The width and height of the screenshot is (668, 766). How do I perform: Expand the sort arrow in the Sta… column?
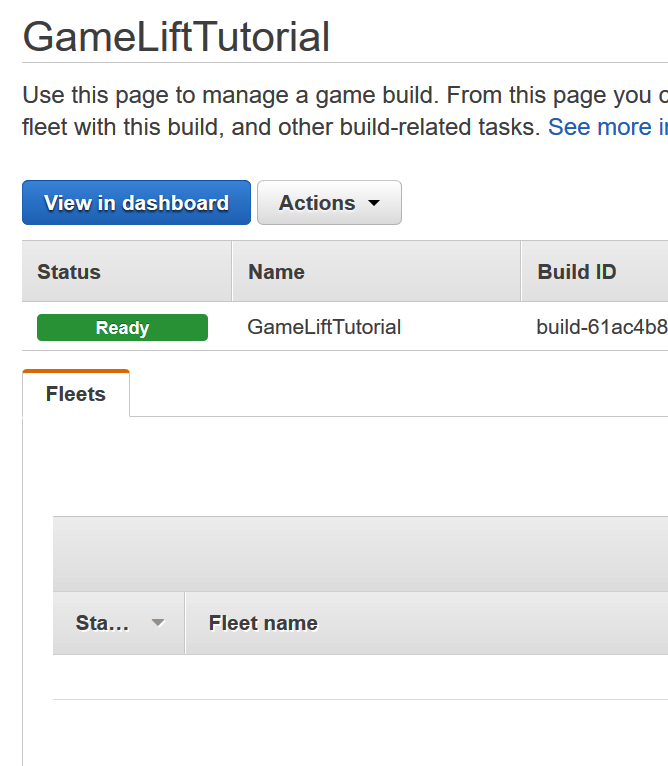[x=157, y=623]
